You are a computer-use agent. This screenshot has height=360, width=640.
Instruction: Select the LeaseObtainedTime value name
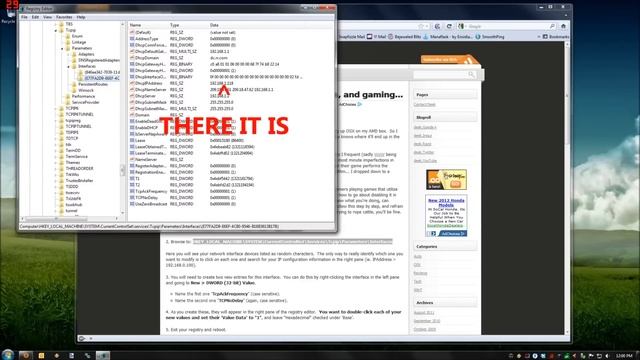[x=151, y=147]
